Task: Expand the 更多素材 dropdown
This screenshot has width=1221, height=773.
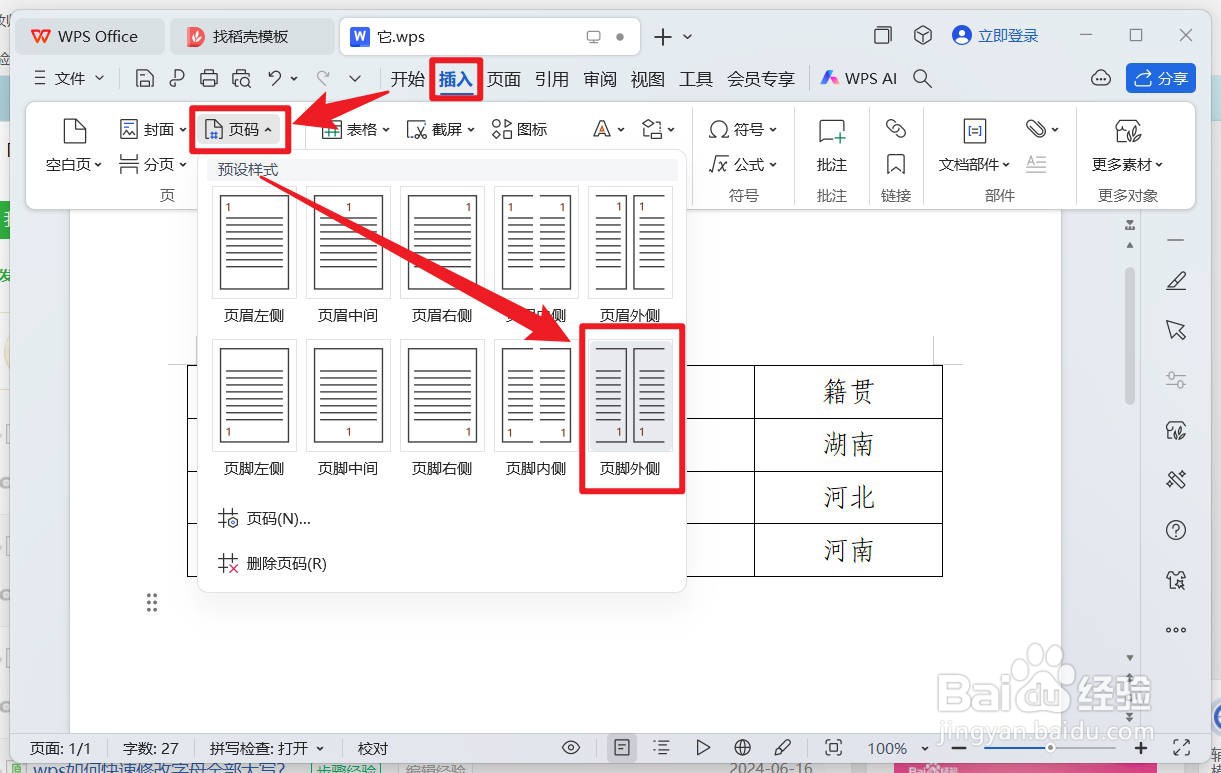Action: click(1127, 163)
